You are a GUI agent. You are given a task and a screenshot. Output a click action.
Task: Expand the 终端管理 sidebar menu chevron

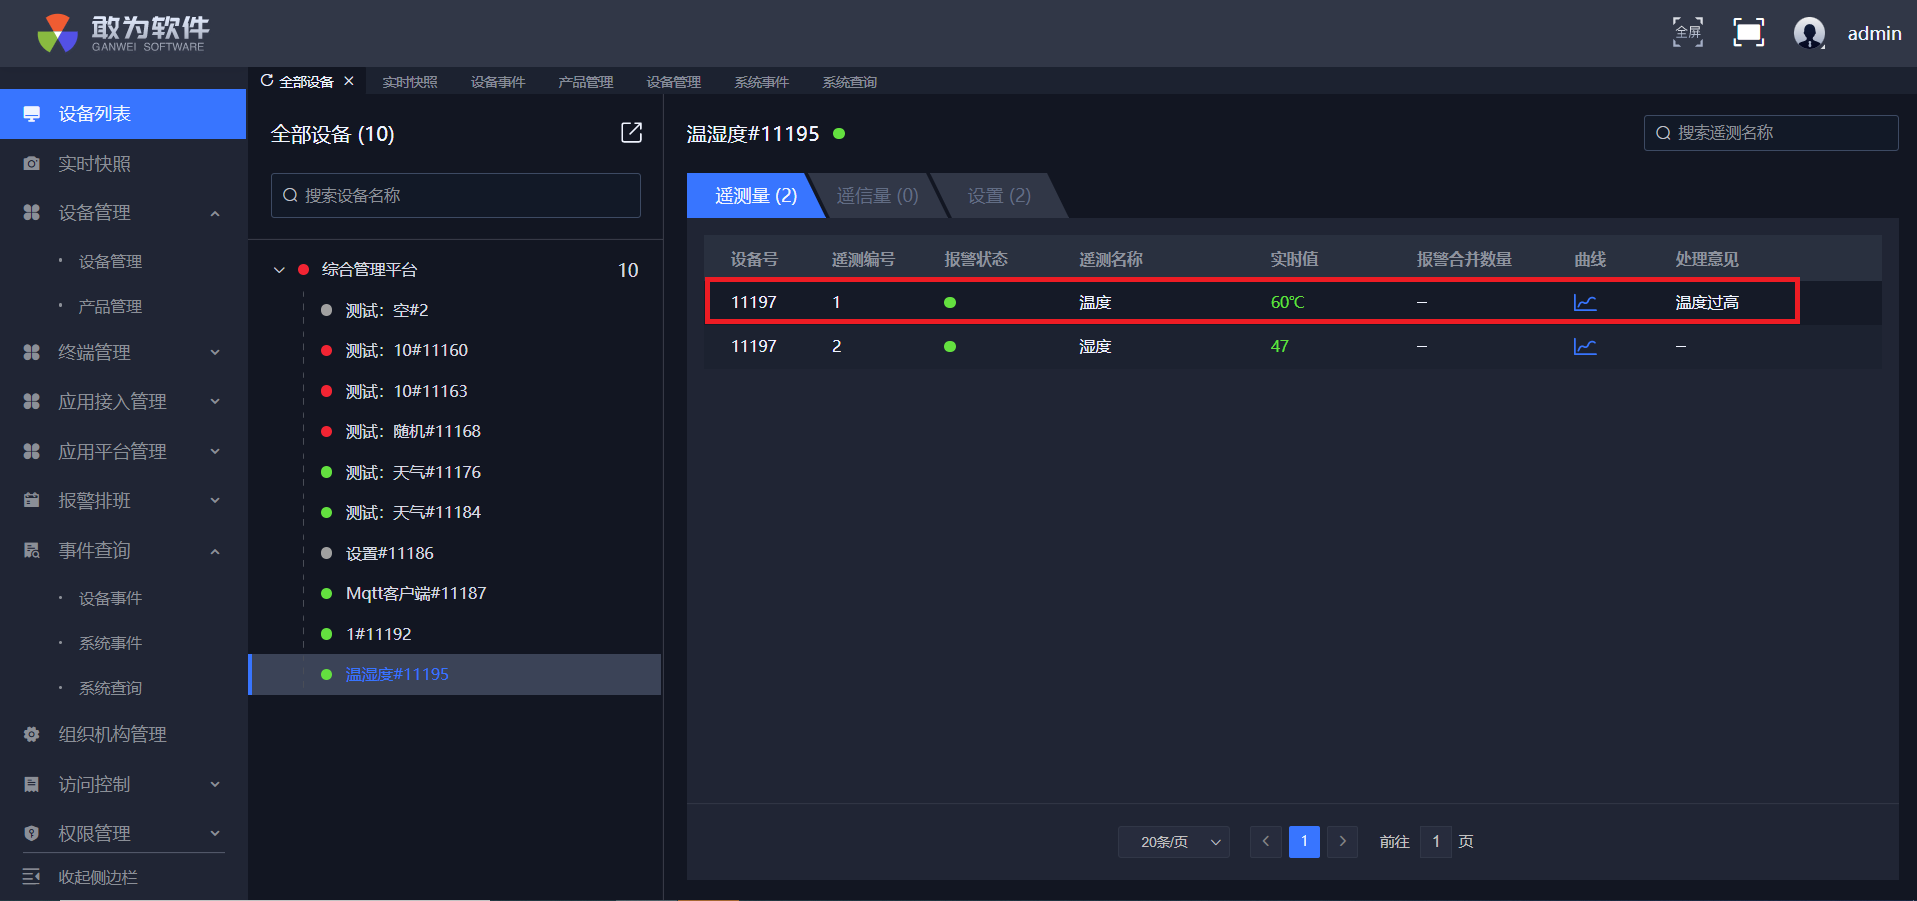215,352
